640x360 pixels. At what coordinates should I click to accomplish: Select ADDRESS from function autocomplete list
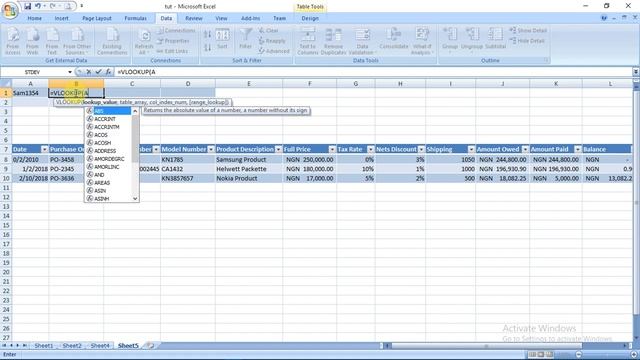click(108, 151)
